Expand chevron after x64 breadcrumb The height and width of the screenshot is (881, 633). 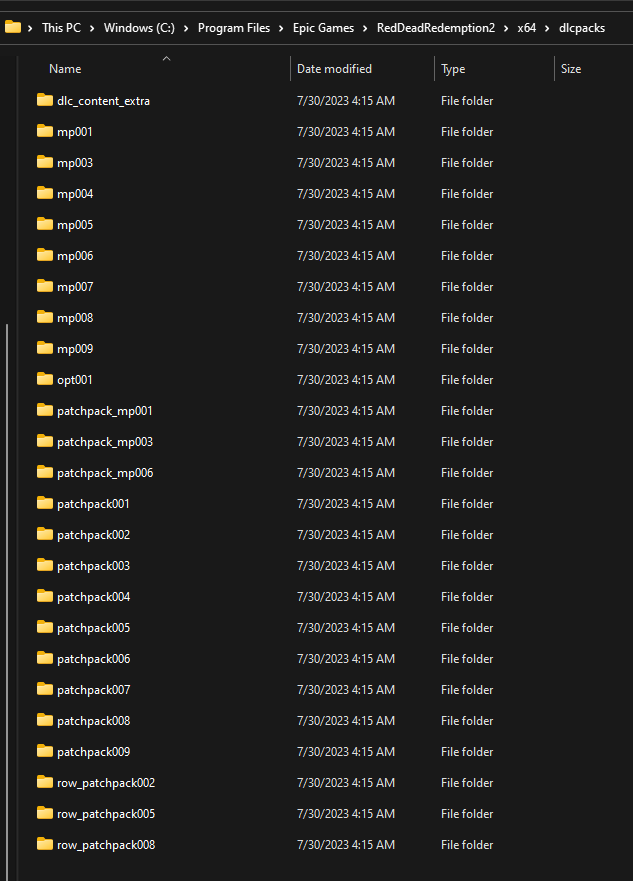547,28
